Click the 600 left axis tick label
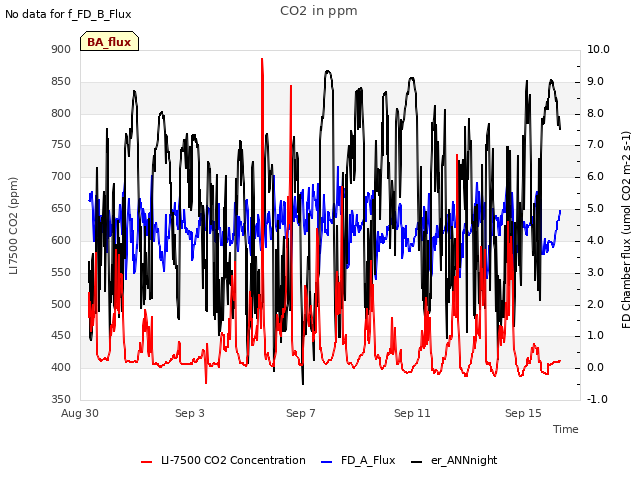This screenshot has width=640, height=480. click(61, 240)
